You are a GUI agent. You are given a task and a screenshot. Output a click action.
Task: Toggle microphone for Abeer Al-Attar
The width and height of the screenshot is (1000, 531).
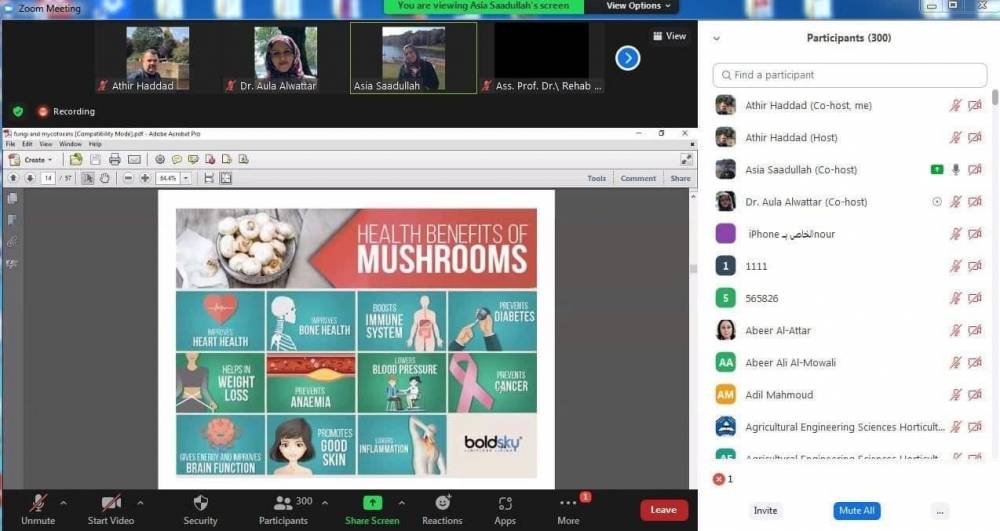[956, 330]
